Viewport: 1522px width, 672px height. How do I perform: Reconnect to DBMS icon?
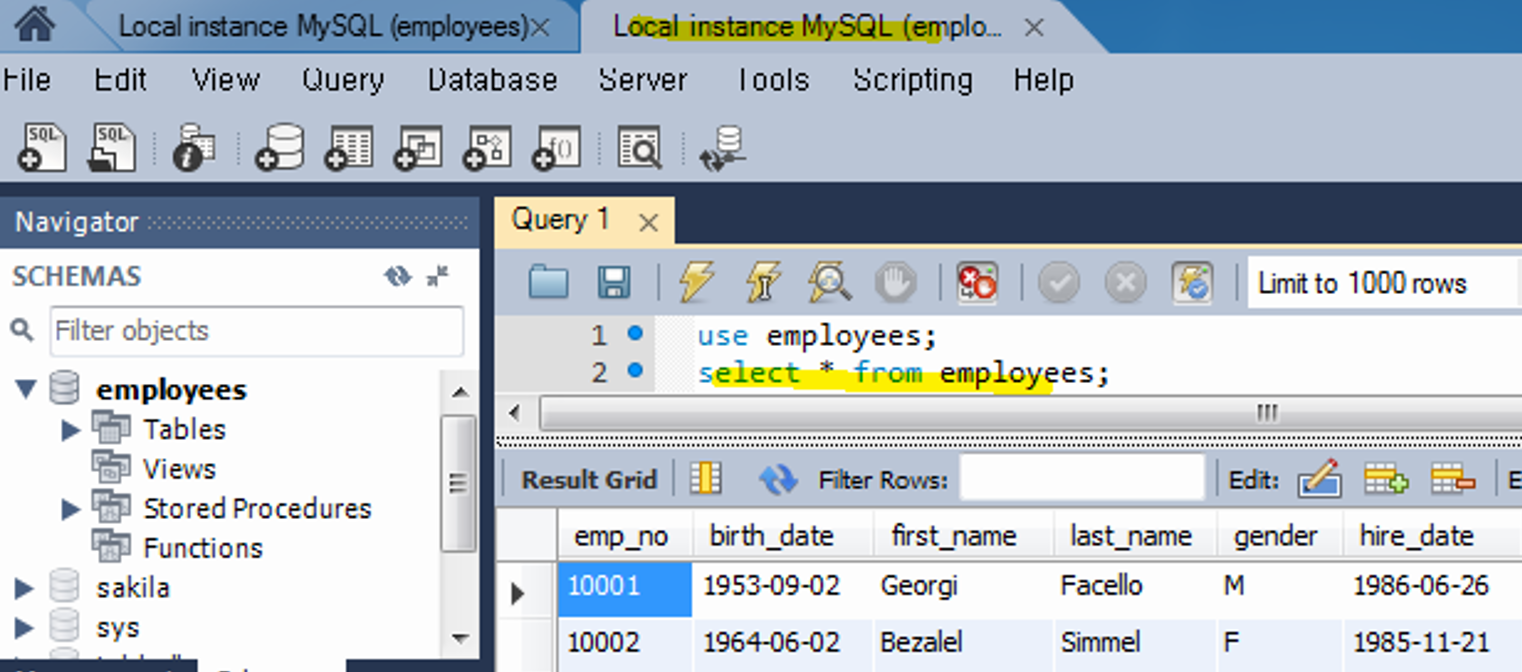click(x=722, y=147)
